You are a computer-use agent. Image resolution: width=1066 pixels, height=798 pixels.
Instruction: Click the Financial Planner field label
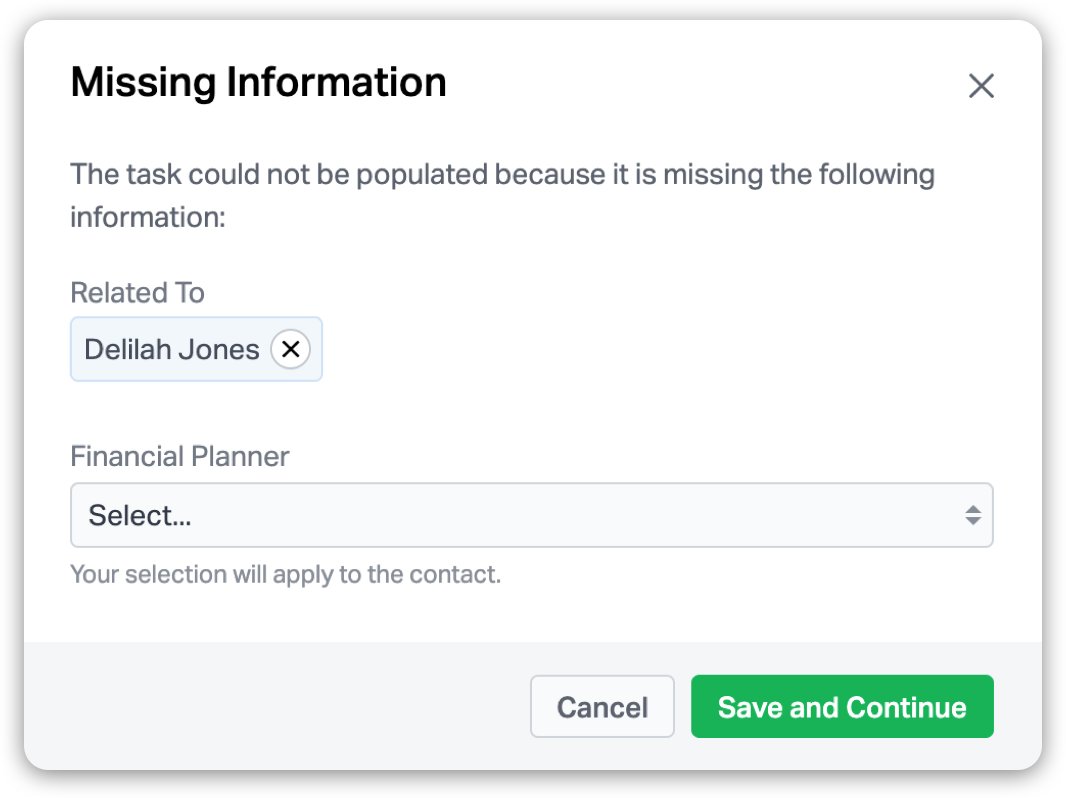pyautogui.click(x=180, y=457)
